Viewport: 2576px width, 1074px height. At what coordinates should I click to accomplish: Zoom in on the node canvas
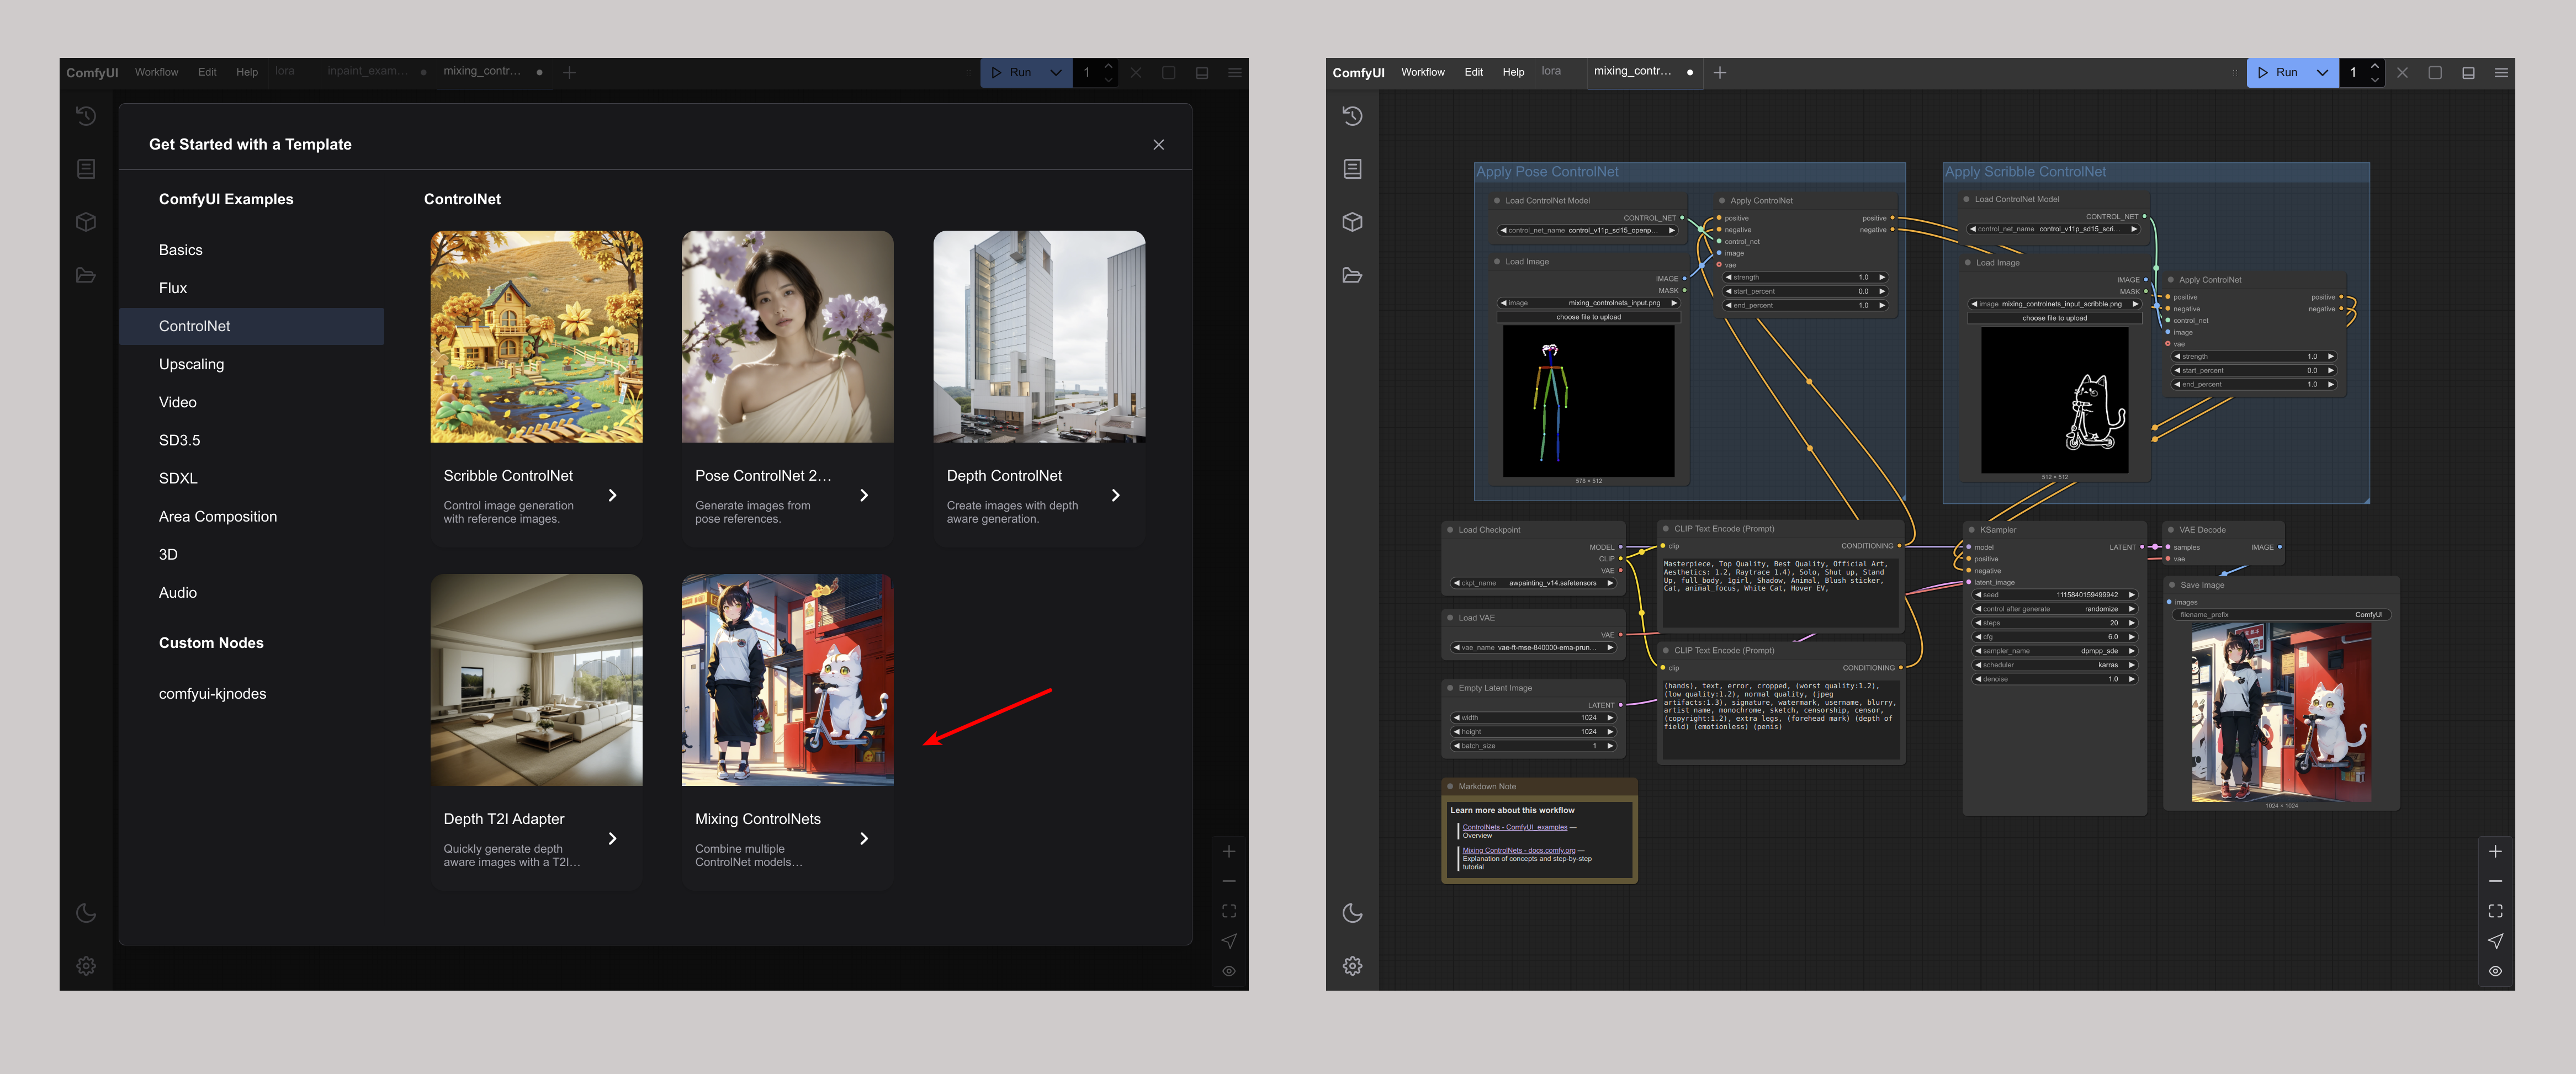tap(2495, 851)
